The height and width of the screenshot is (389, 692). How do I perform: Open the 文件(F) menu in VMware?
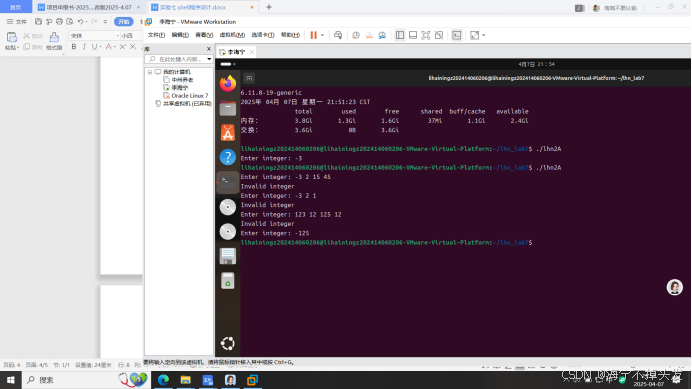pyautogui.click(x=156, y=35)
